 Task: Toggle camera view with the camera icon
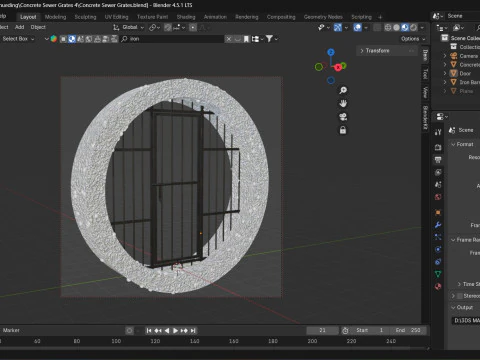coord(343,117)
